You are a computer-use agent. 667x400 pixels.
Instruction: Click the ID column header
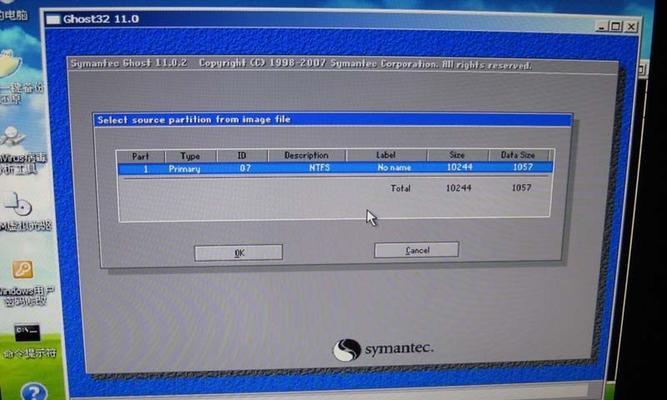click(242, 155)
